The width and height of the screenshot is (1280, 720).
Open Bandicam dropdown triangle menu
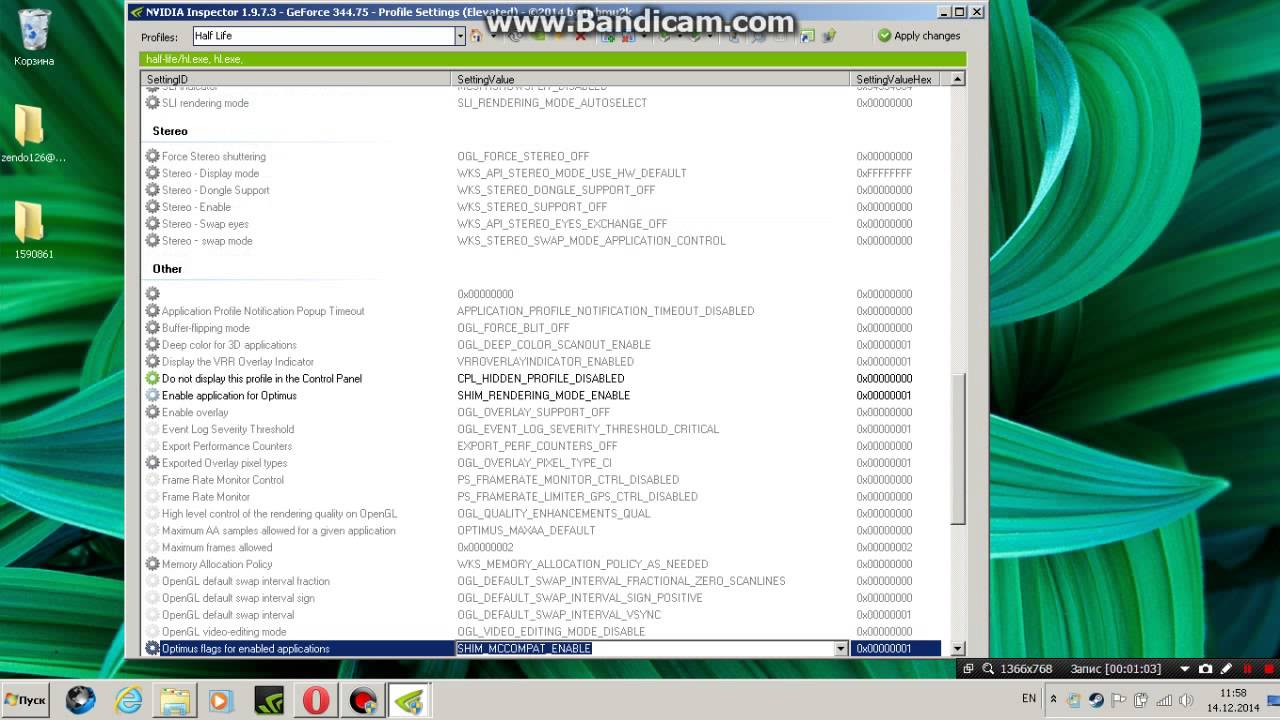point(1185,669)
